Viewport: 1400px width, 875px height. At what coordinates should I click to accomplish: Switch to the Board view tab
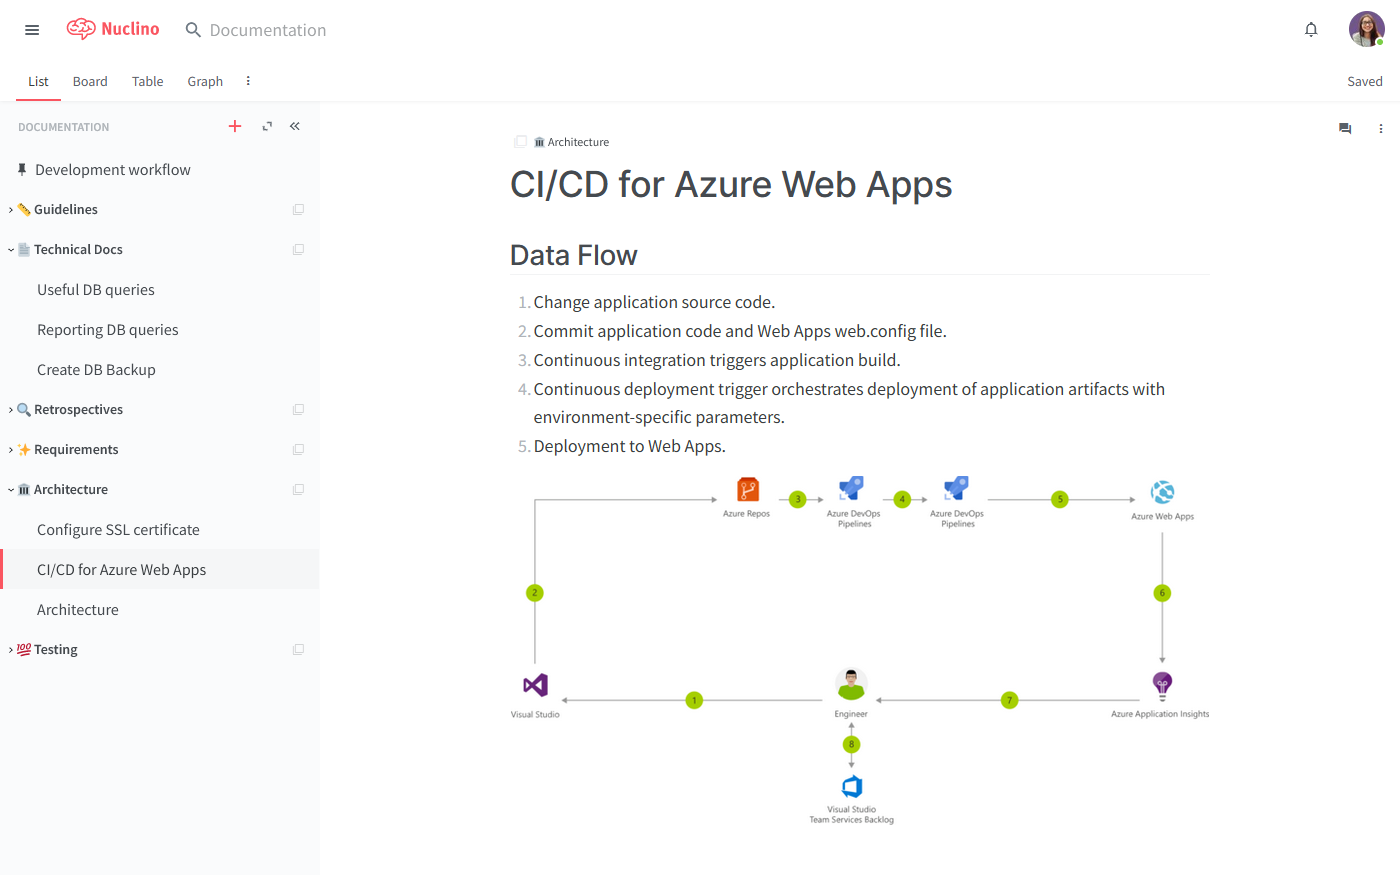[90, 81]
